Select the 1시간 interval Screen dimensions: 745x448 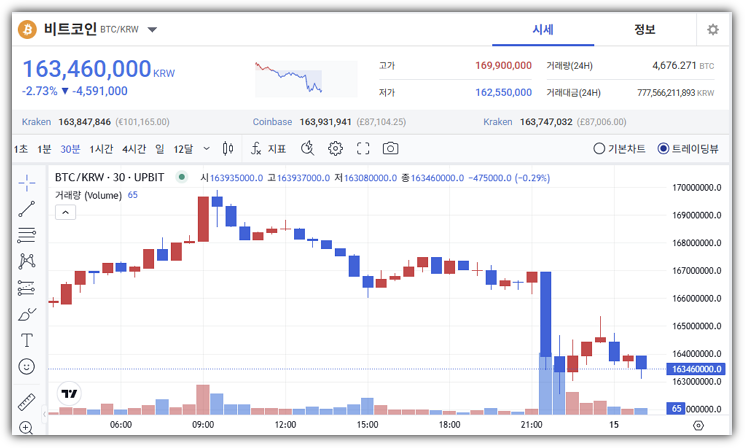tap(101, 149)
